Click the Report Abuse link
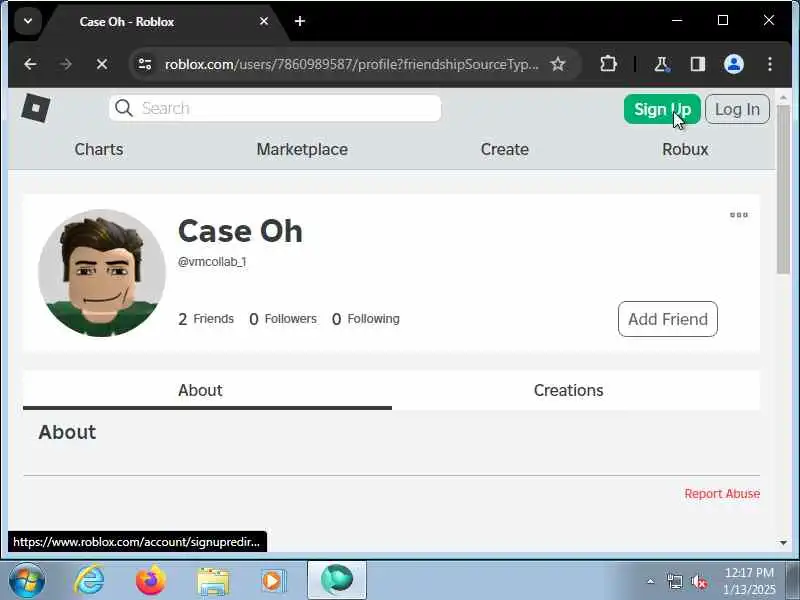This screenshot has width=800, height=600. (x=722, y=493)
